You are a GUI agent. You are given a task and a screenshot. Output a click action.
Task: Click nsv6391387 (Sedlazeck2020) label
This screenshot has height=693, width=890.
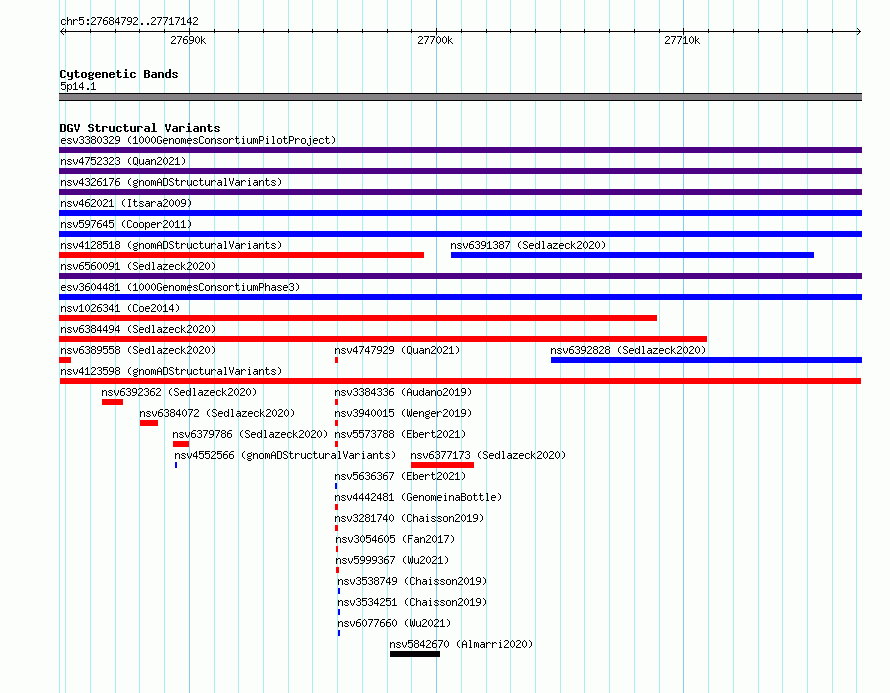pyautogui.click(x=528, y=245)
